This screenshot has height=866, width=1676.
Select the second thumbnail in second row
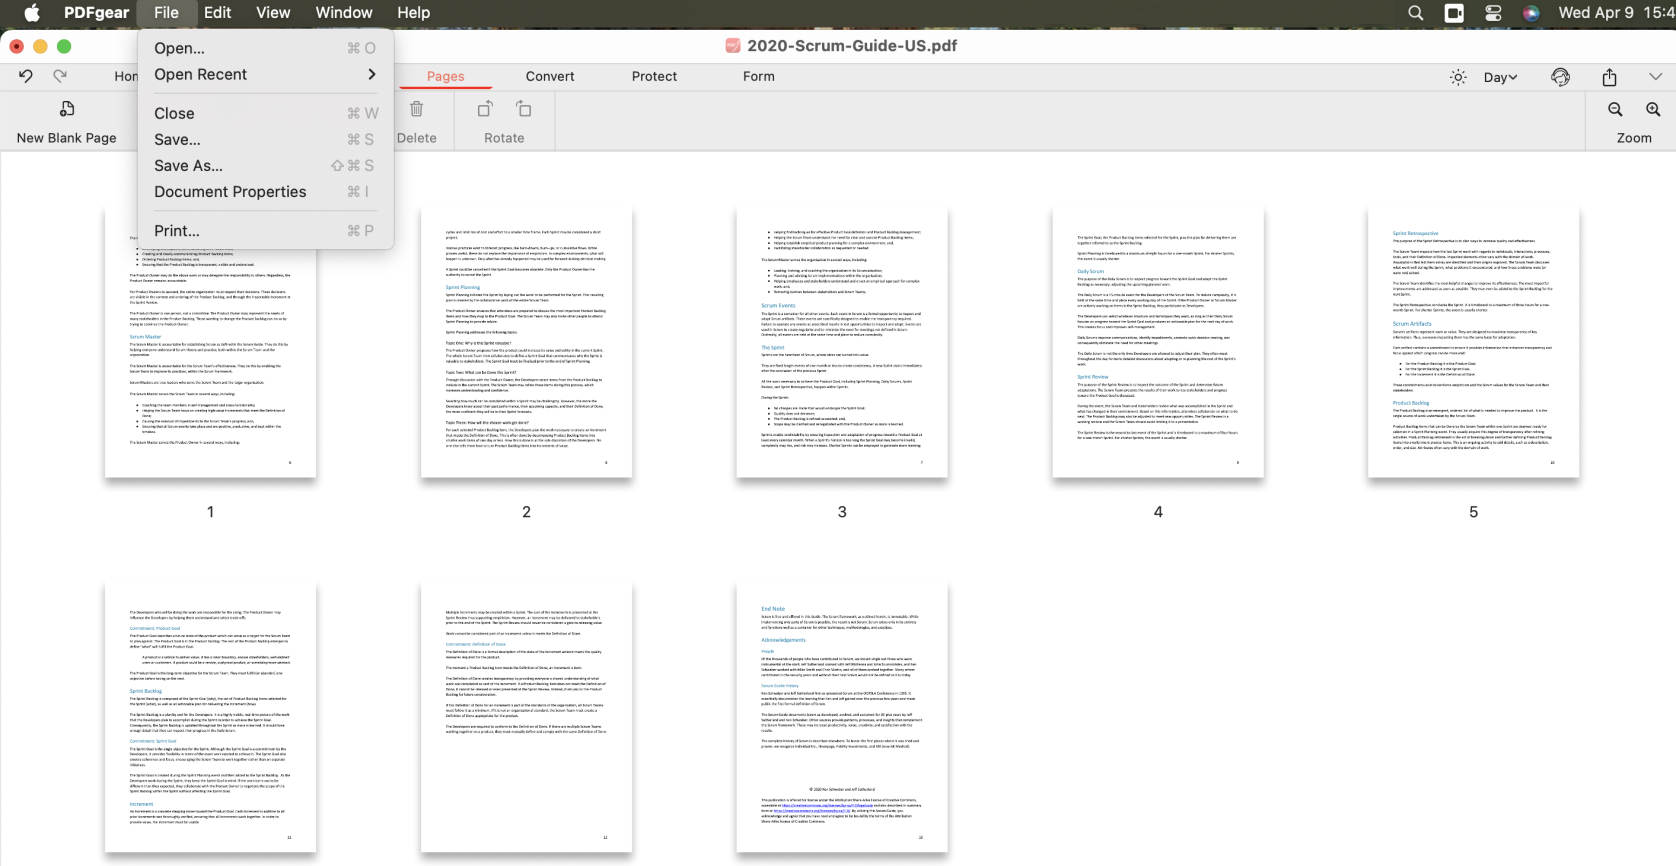[526, 718]
